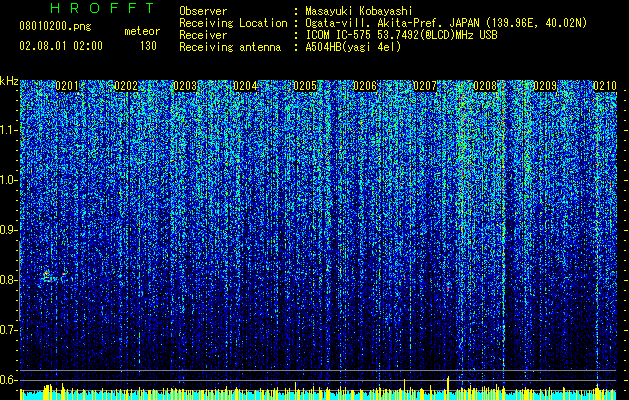Click the name Masayuki Kobayashi
Screen dimensions: 629x400
359,11
